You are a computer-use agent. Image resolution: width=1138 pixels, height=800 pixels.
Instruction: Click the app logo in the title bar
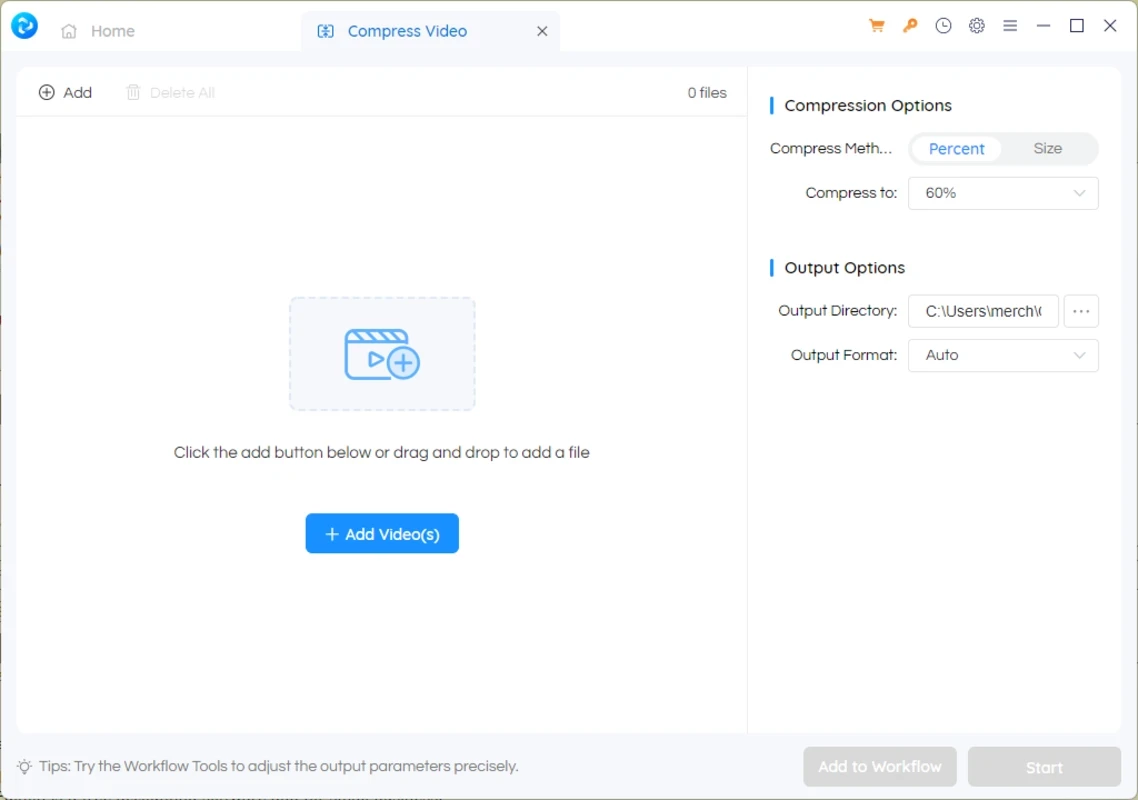click(24, 27)
